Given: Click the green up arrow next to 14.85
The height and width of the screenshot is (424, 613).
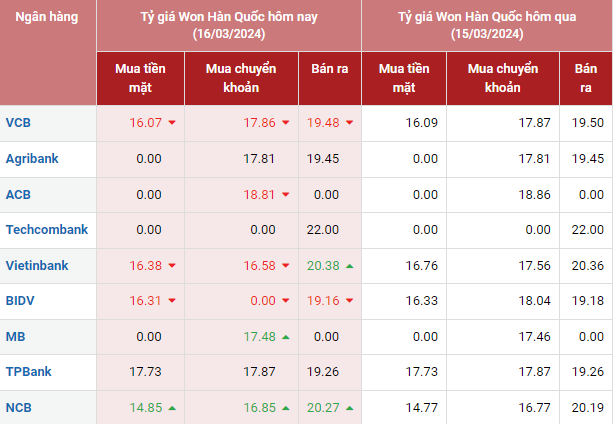Looking at the screenshot, I should [x=172, y=408].
